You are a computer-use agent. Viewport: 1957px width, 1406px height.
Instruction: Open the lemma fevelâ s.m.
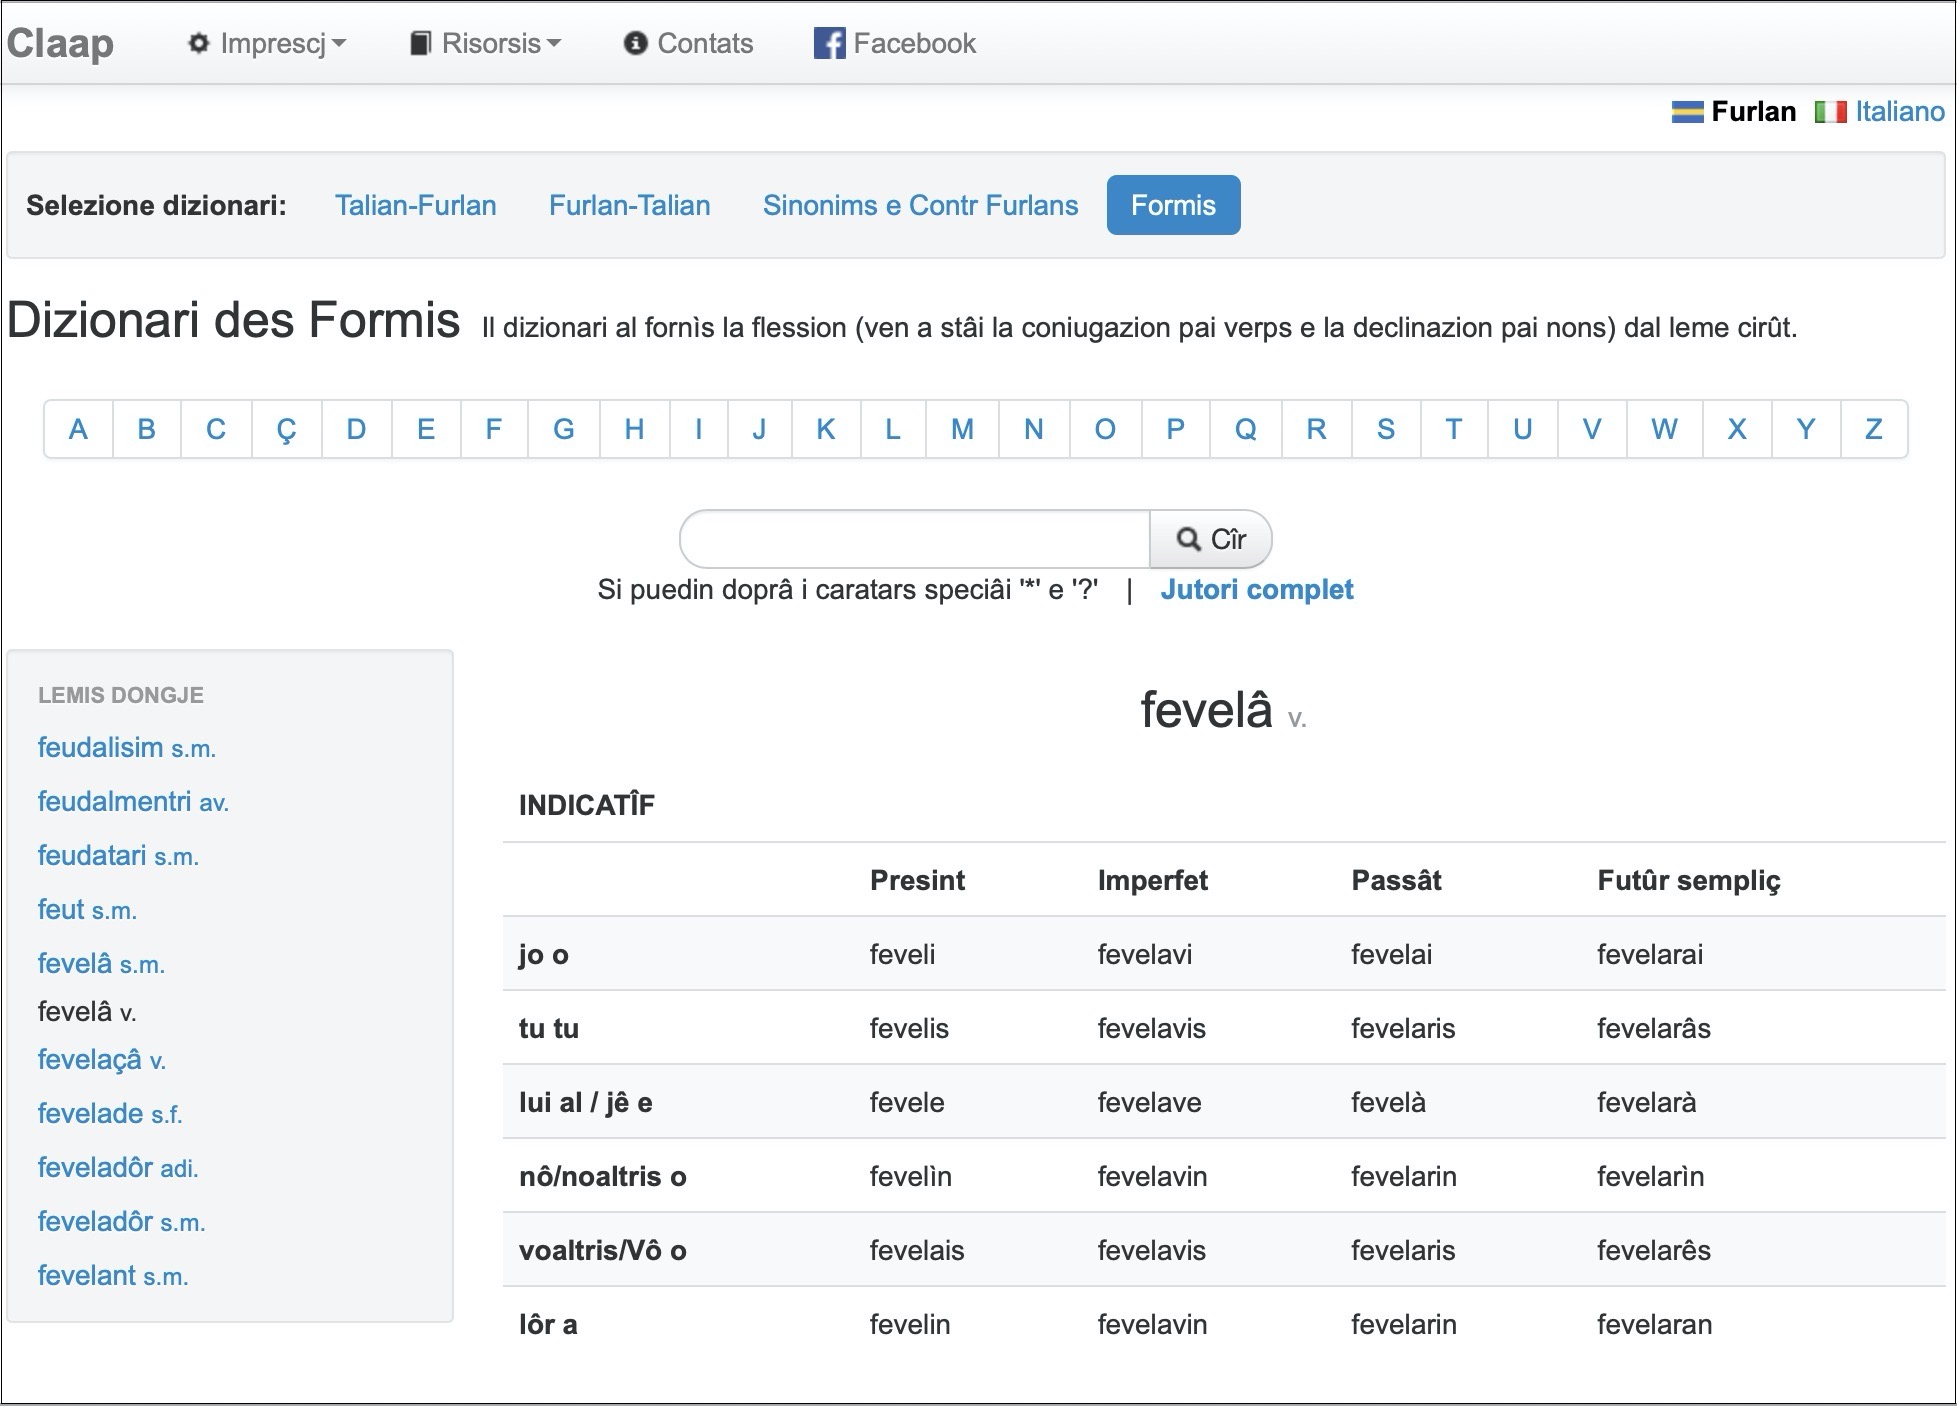(x=101, y=963)
